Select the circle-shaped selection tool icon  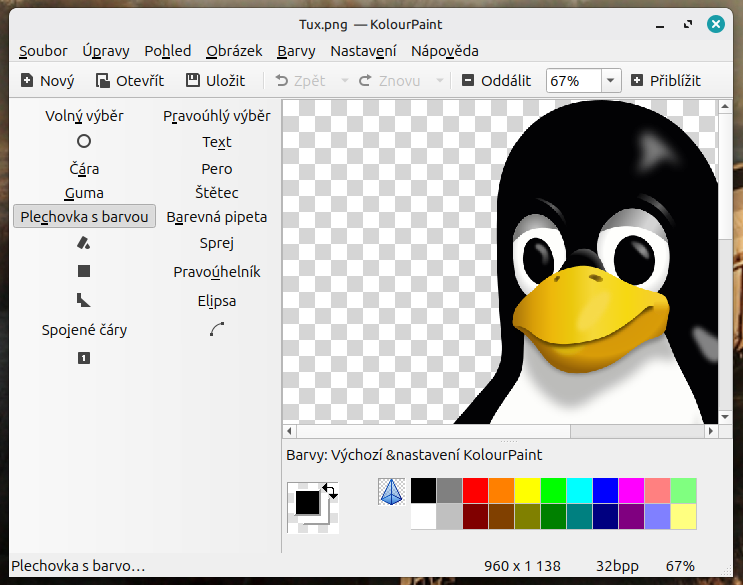[84, 141]
